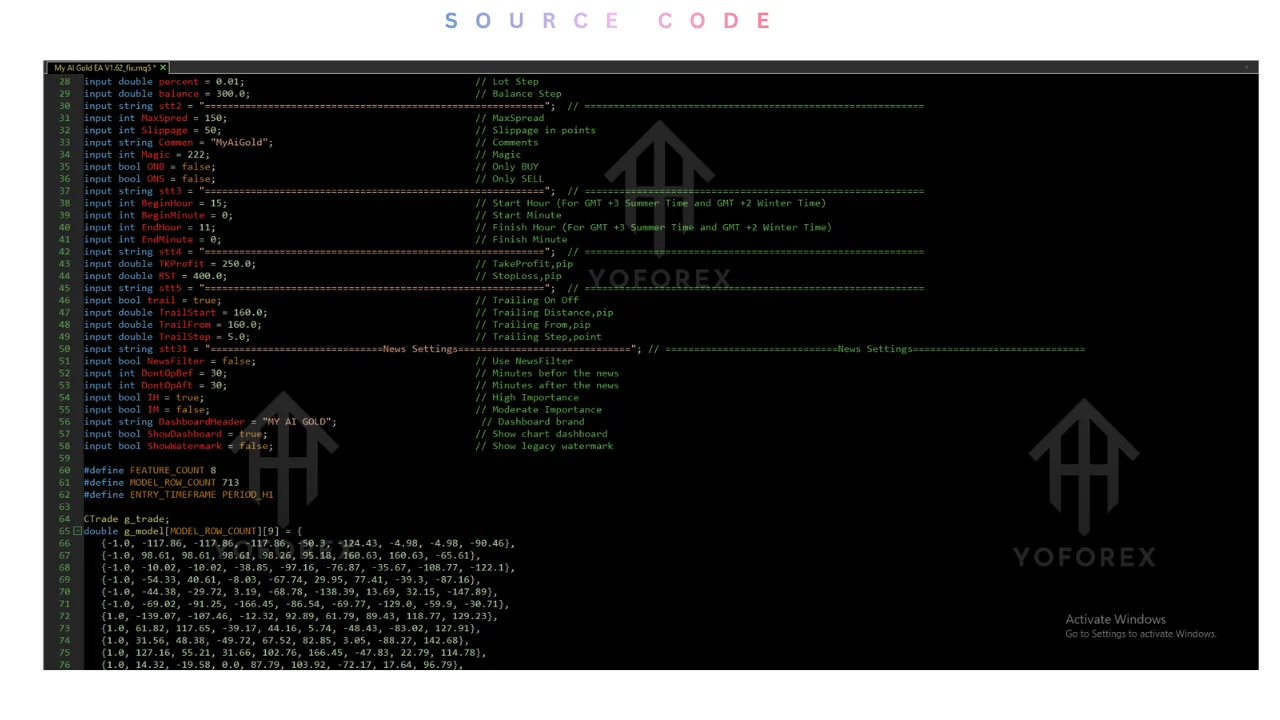Click the 'DontOpAft' variable name
This screenshot has width=1280, height=720.
coord(167,385)
